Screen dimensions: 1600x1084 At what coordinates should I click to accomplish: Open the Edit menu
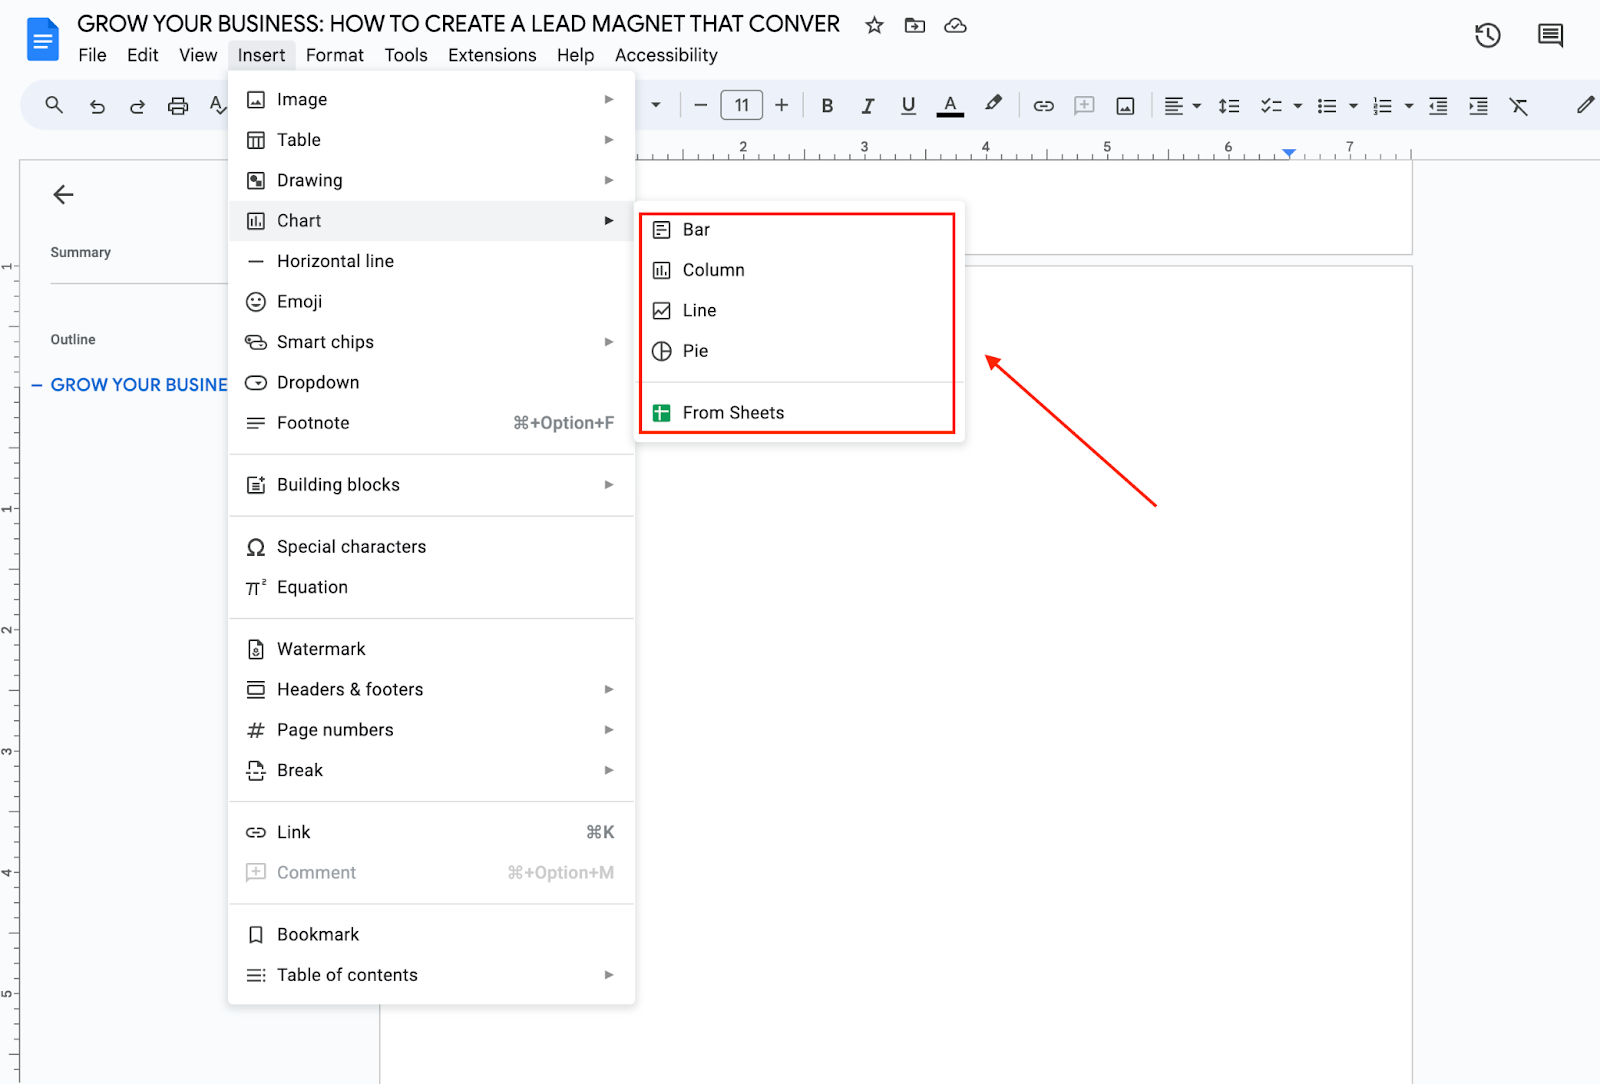point(142,55)
